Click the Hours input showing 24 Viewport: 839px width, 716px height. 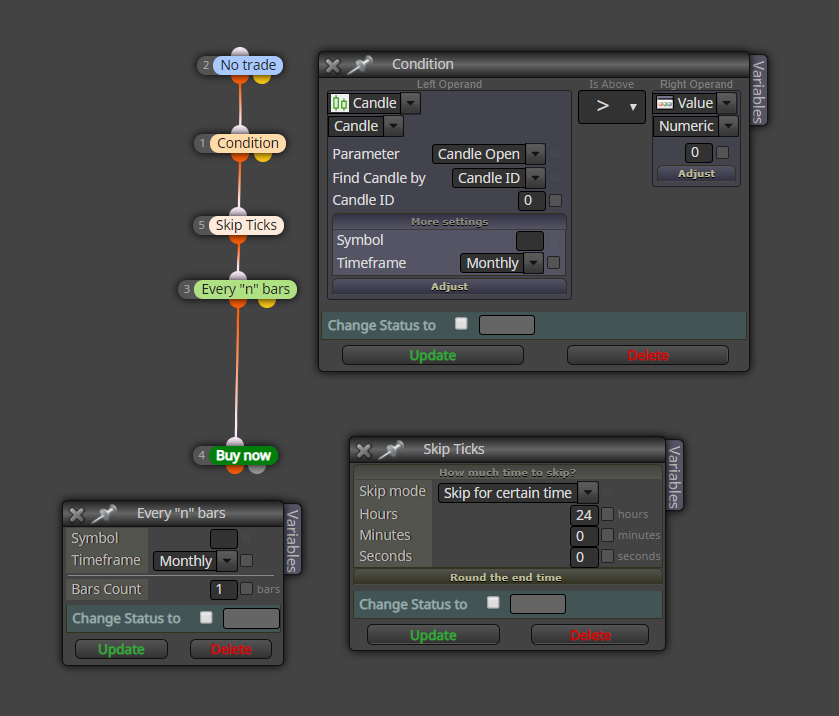584,515
